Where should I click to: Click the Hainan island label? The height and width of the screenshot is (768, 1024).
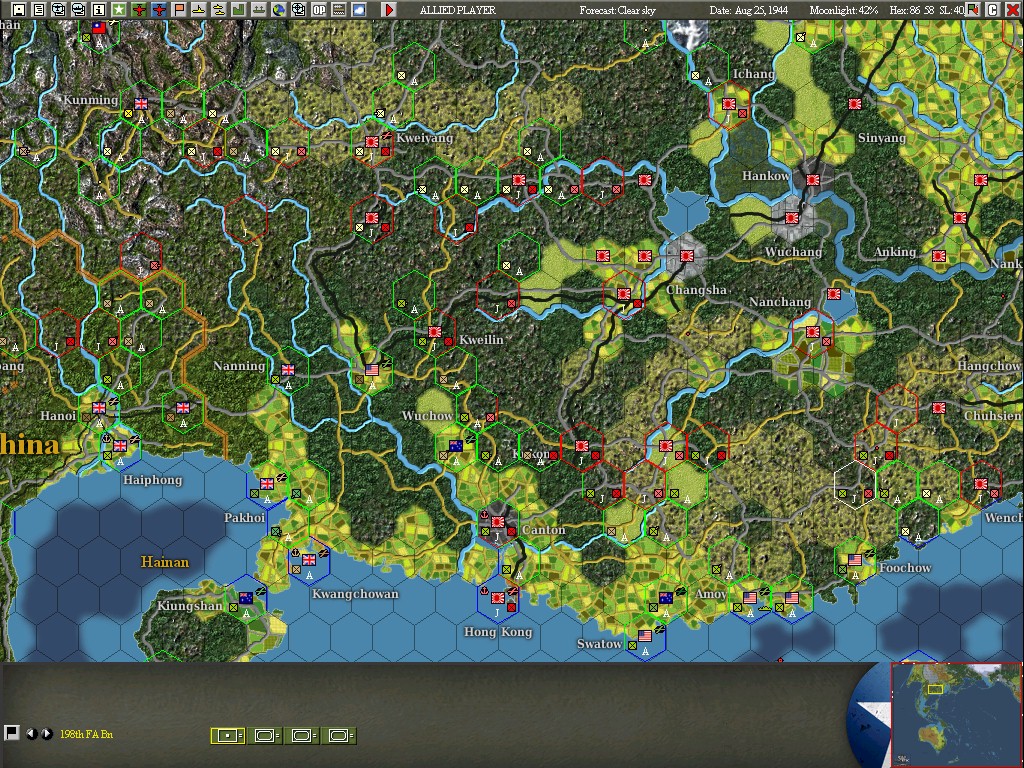click(165, 562)
